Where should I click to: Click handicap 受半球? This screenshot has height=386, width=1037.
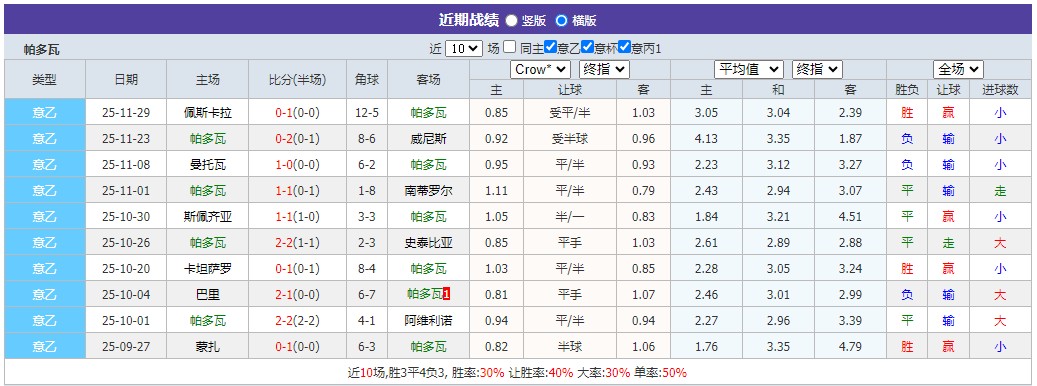point(569,139)
